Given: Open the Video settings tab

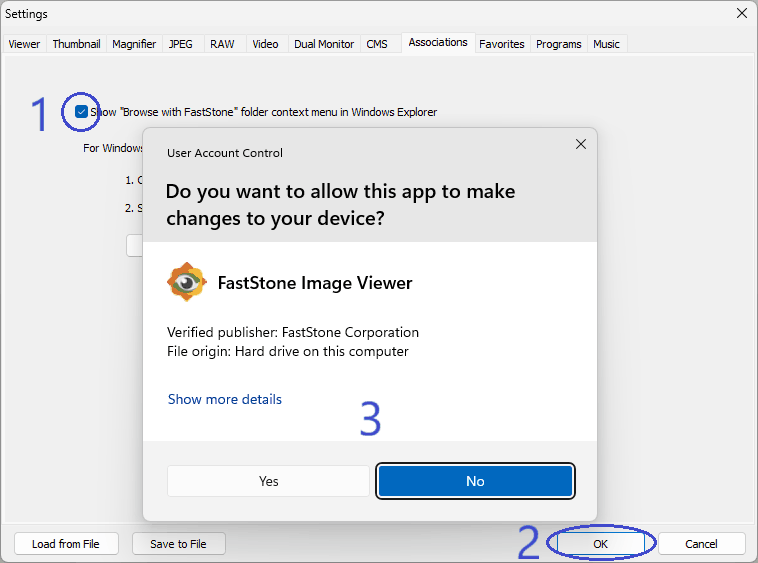Looking at the screenshot, I should coord(265,44).
